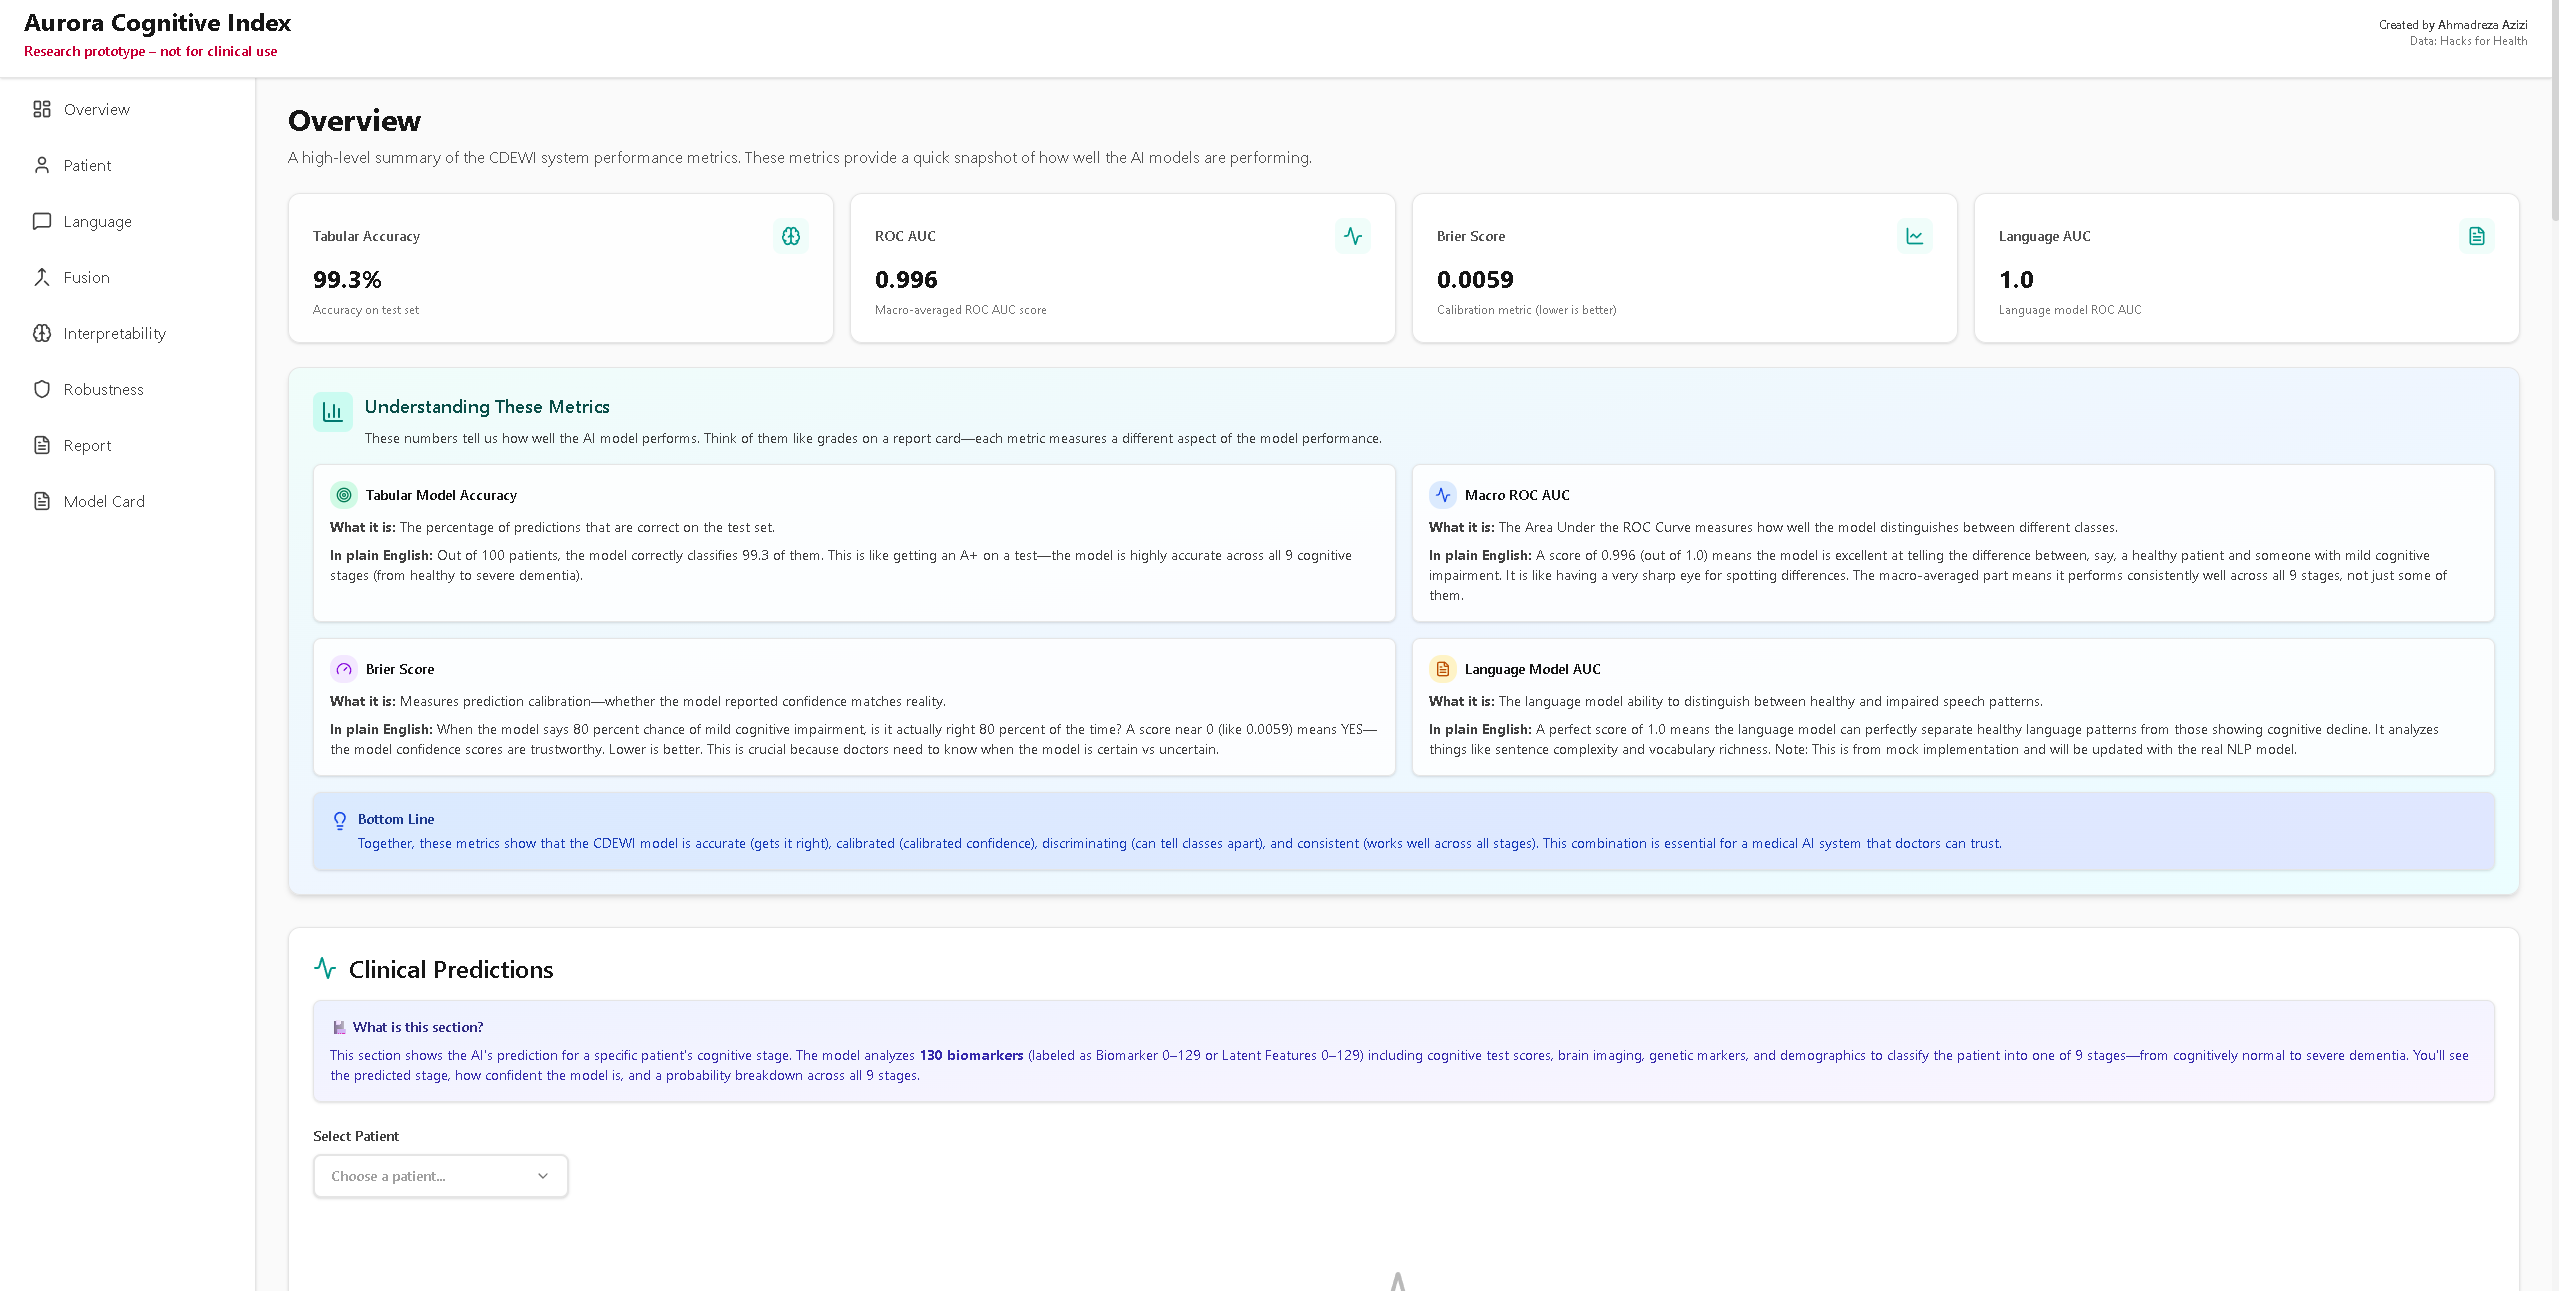Click the Aurora Cognitive Index title

156,23
